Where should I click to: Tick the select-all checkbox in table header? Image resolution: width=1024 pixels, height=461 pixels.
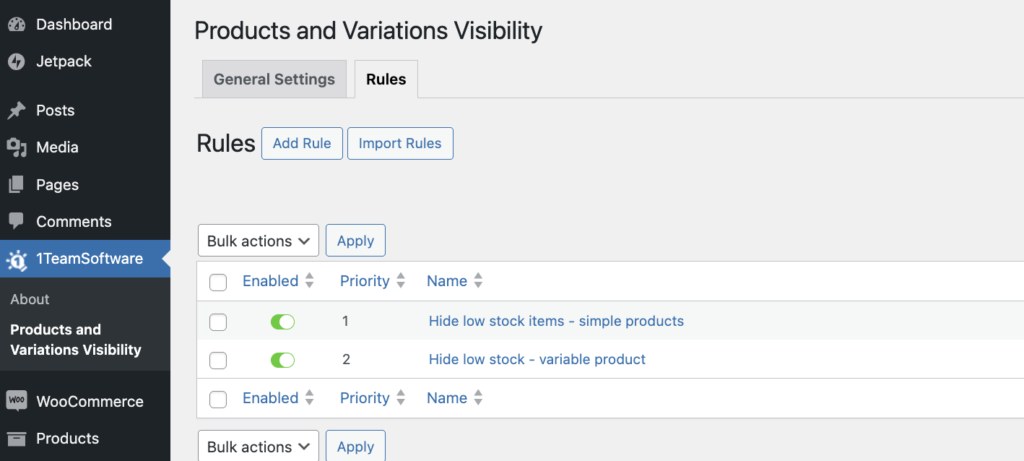pyautogui.click(x=218, y=282)
